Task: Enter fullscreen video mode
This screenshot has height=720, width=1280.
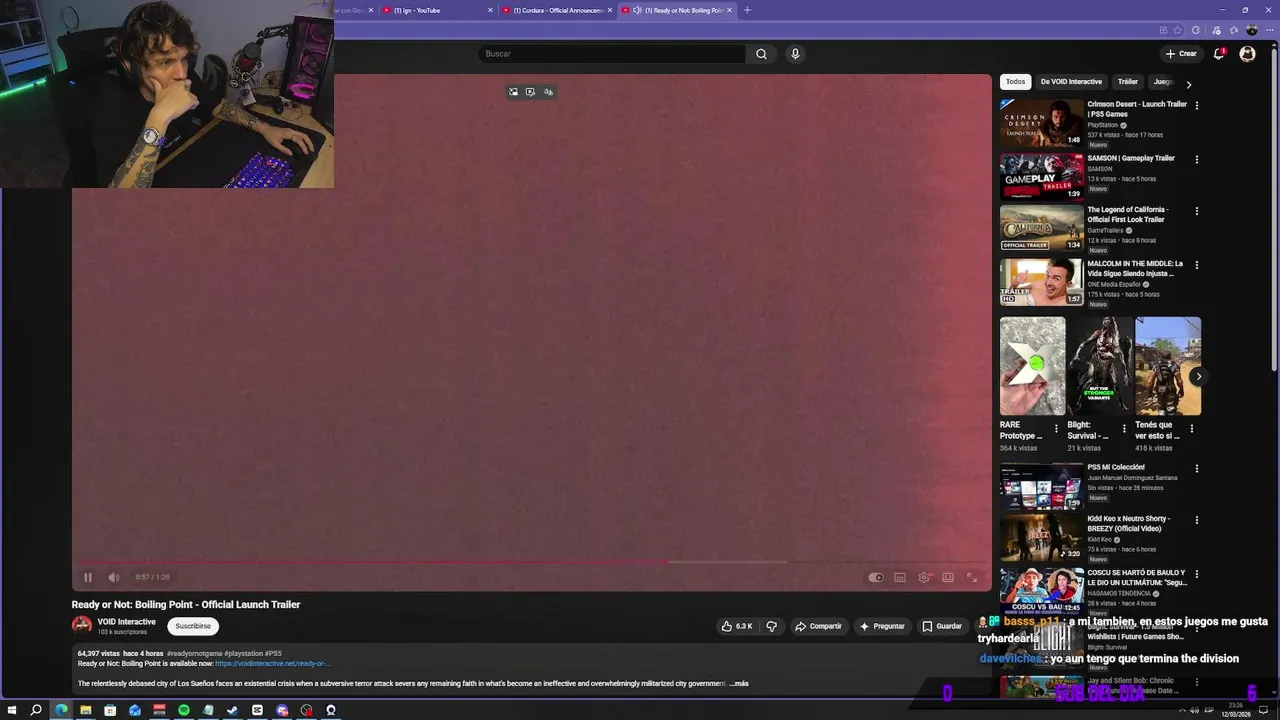Action: click(x=972, y=577)
